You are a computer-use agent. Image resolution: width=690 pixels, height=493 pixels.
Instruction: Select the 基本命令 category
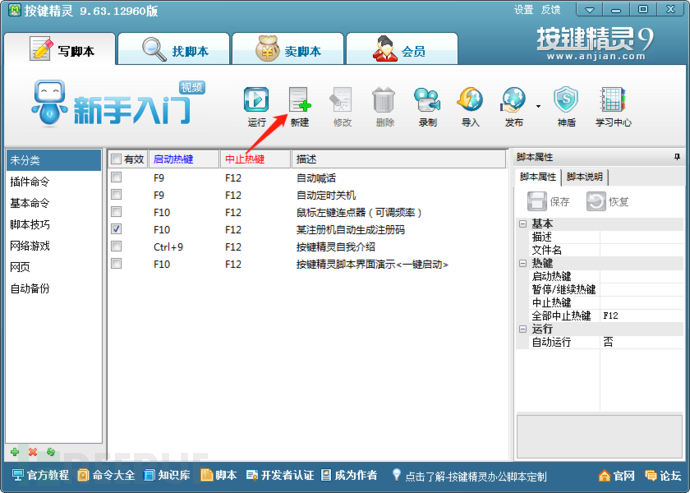tap(54, 203)
